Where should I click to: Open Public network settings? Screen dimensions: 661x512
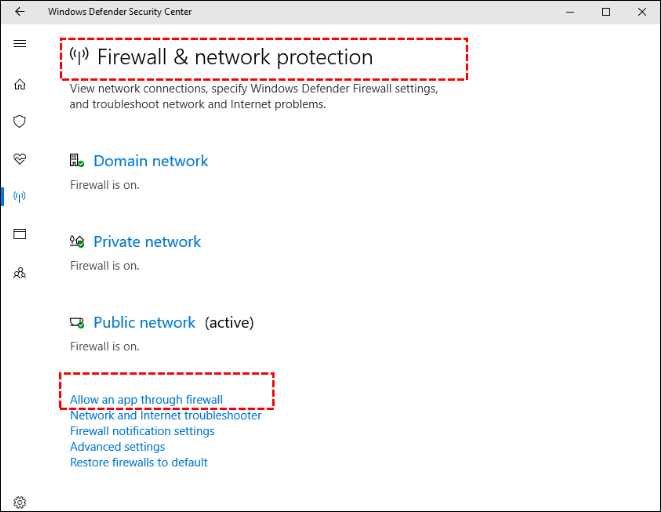(144, 323)
